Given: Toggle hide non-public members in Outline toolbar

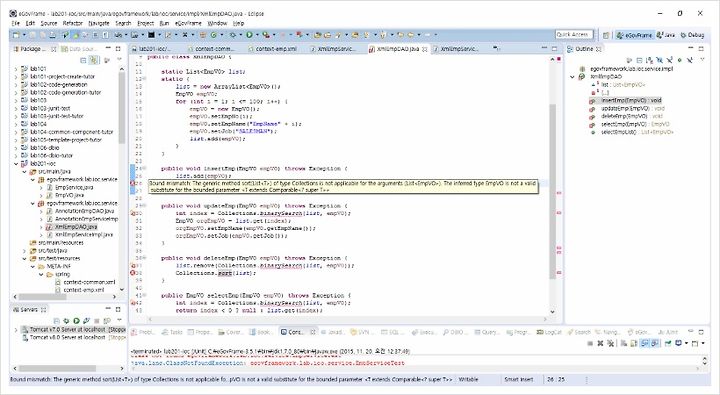Looking at the screenshot, I should pyautogui.click(x=680, y=60).
